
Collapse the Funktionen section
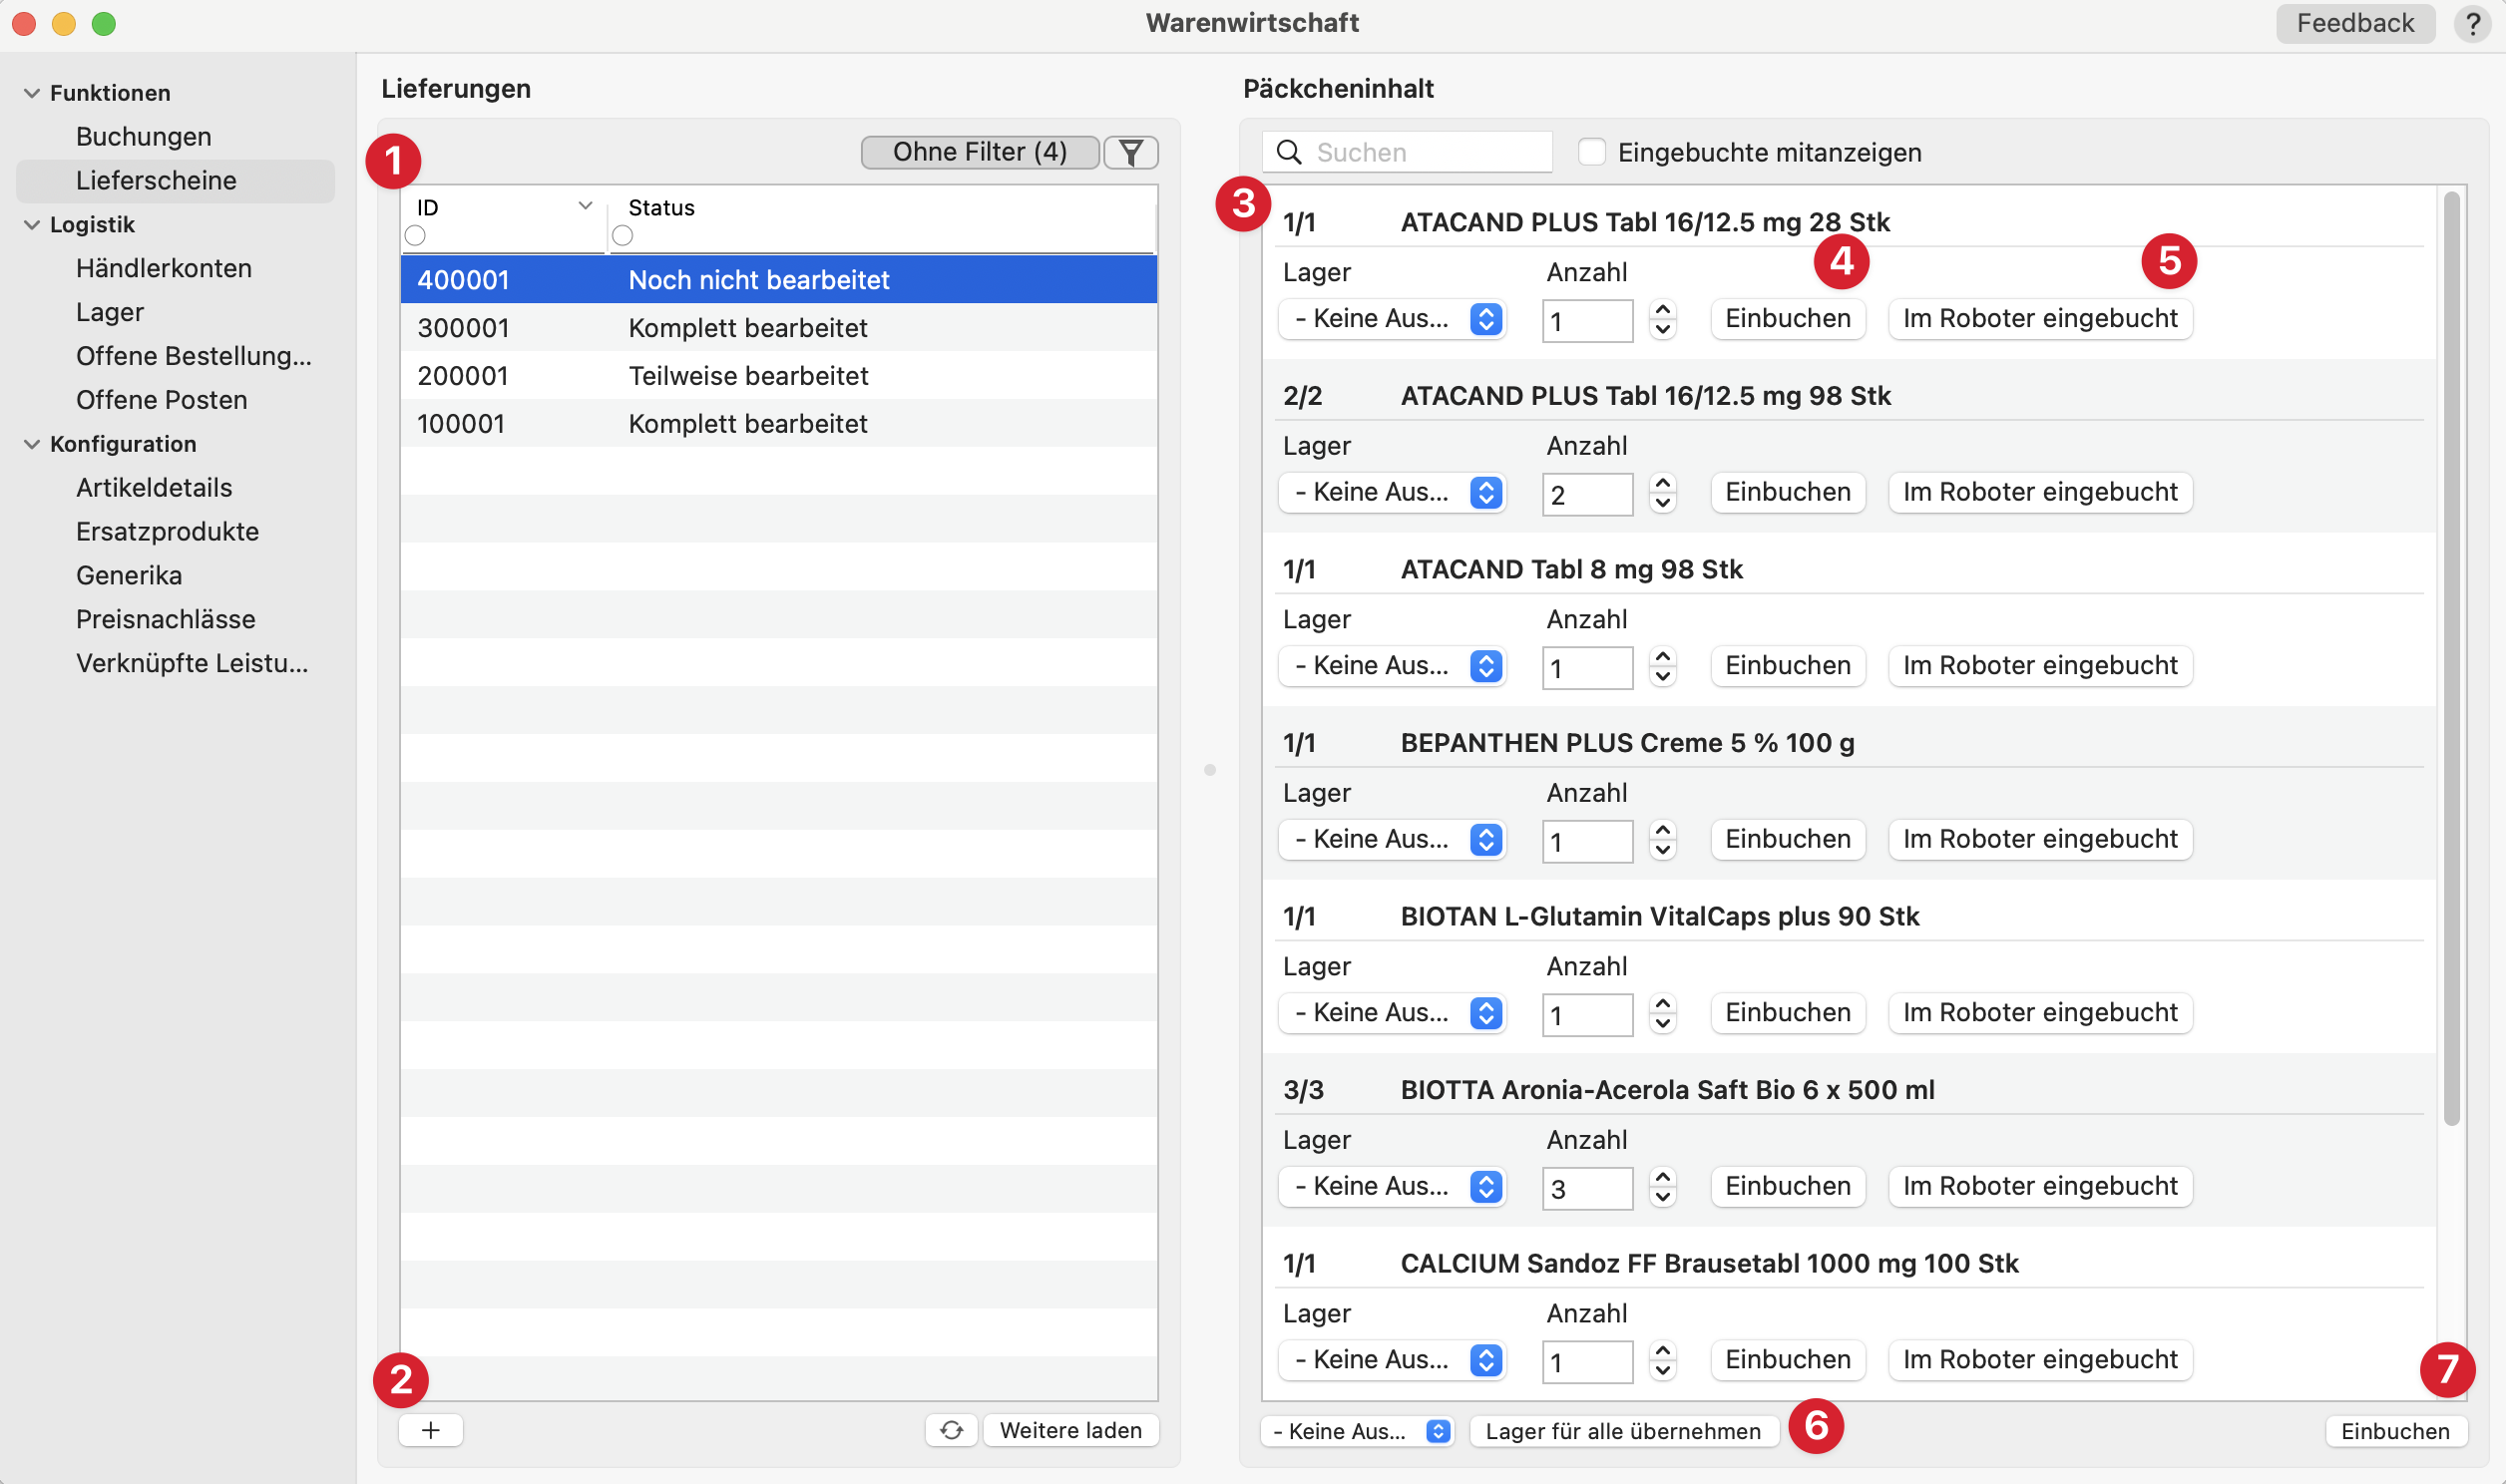tap(32, 93)
